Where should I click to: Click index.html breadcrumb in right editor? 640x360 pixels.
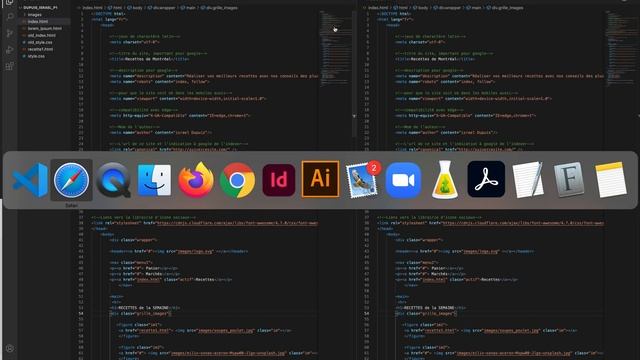378,7
